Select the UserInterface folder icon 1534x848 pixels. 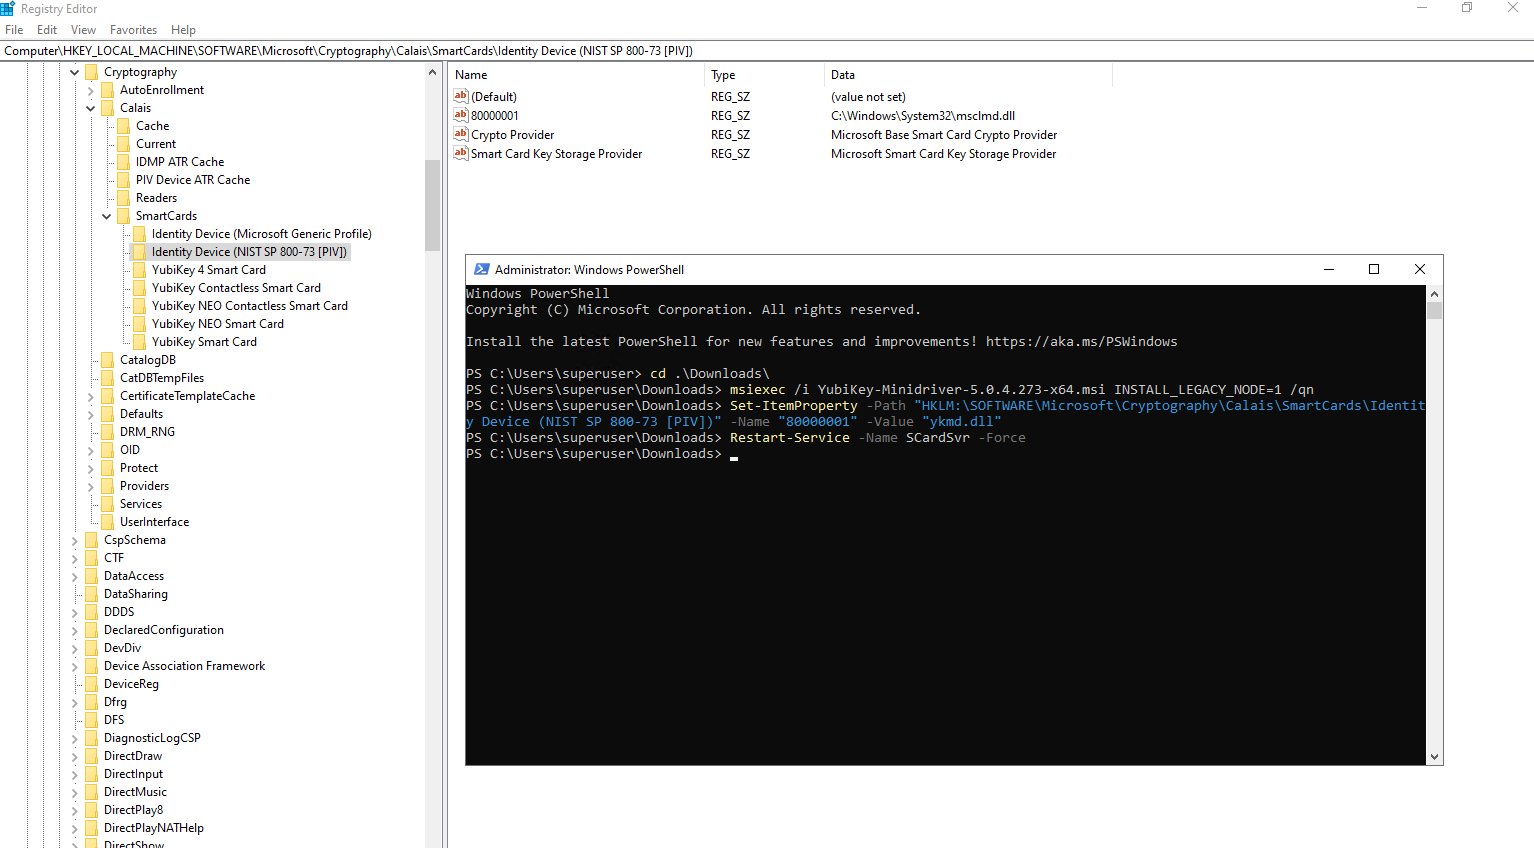coord(108,522)
